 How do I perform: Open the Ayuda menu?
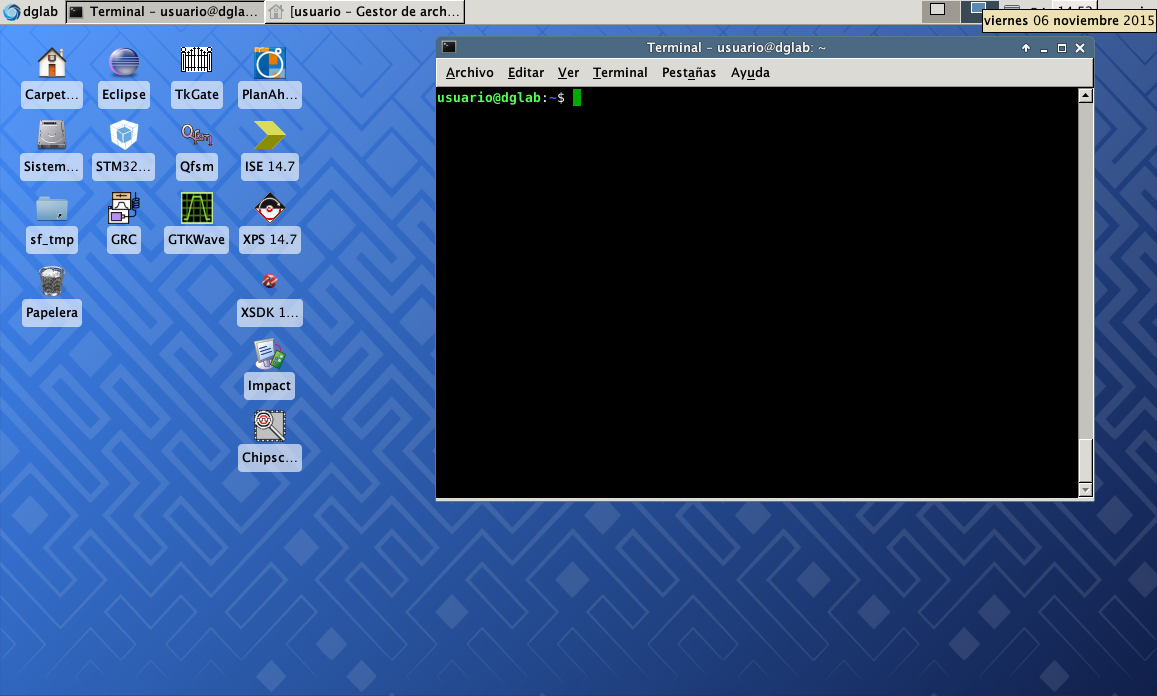click(750, 73)
